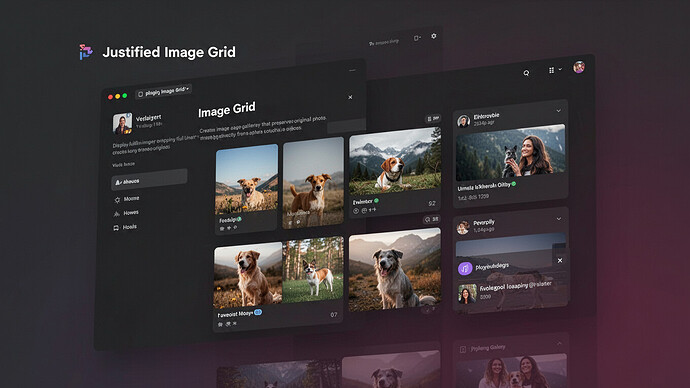
Task: Open the beagle lying before mountains photo
Action: click(395, 161)
